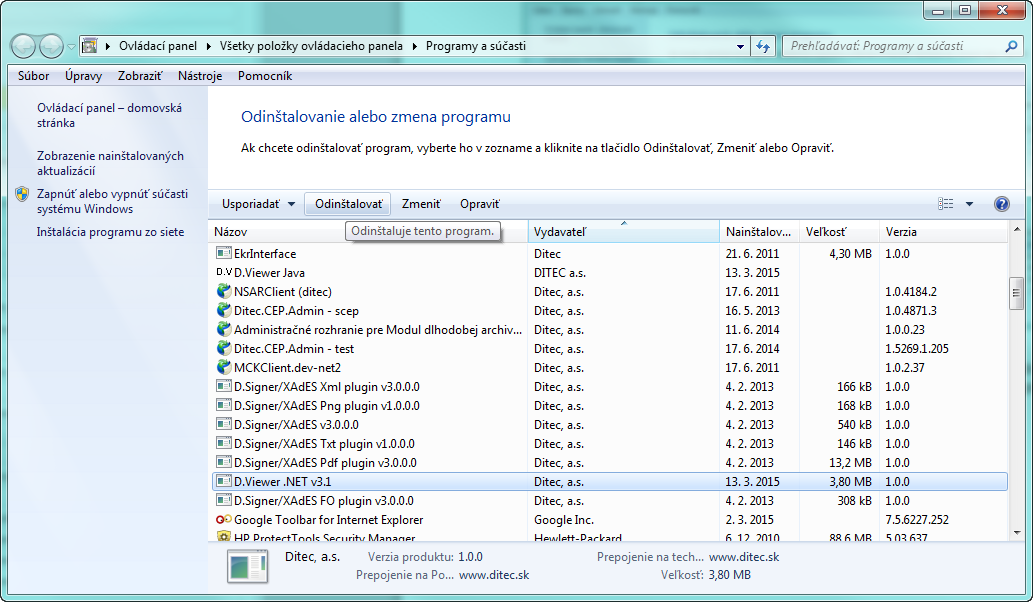1033x602 pixels.
Task: Sort by the Názov column header
Action: [368, 232]
